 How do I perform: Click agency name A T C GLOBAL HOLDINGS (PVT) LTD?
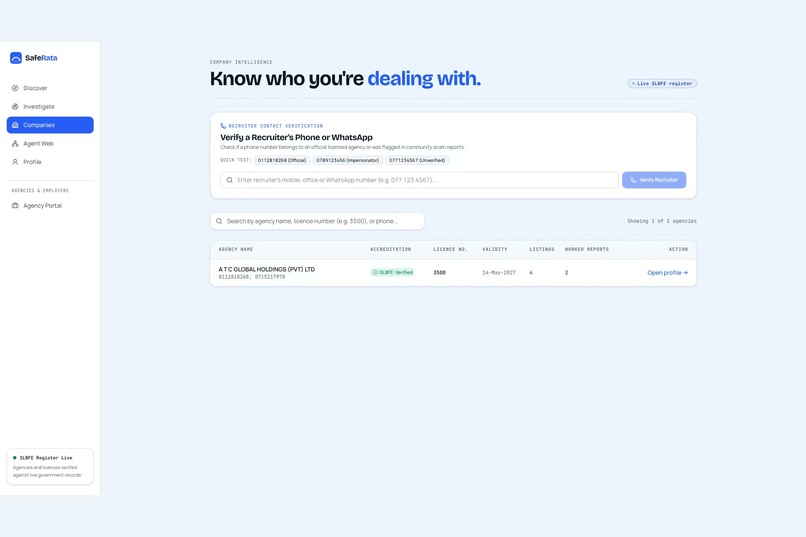(266, 269)
